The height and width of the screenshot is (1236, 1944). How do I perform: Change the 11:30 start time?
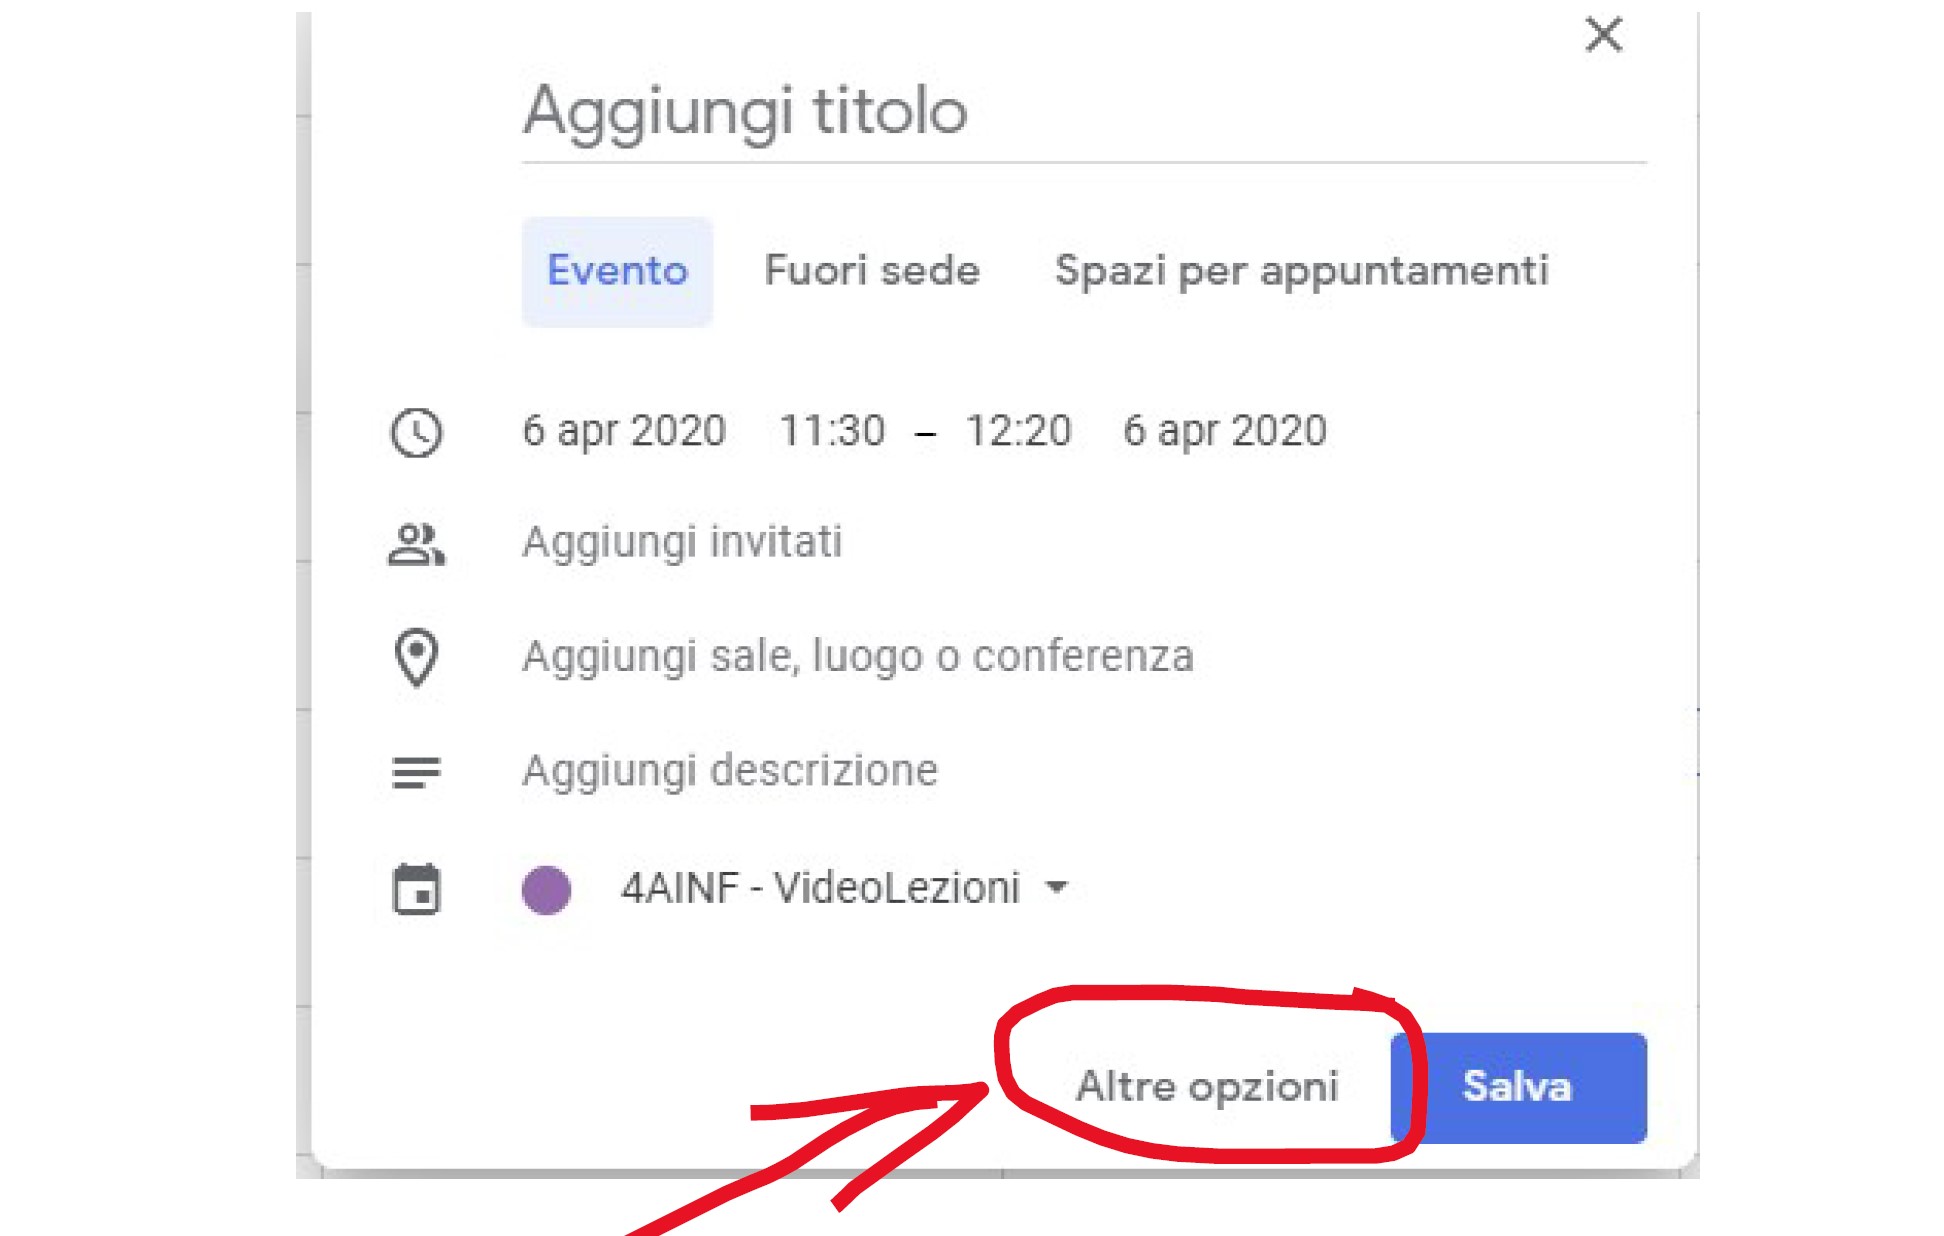832,431
